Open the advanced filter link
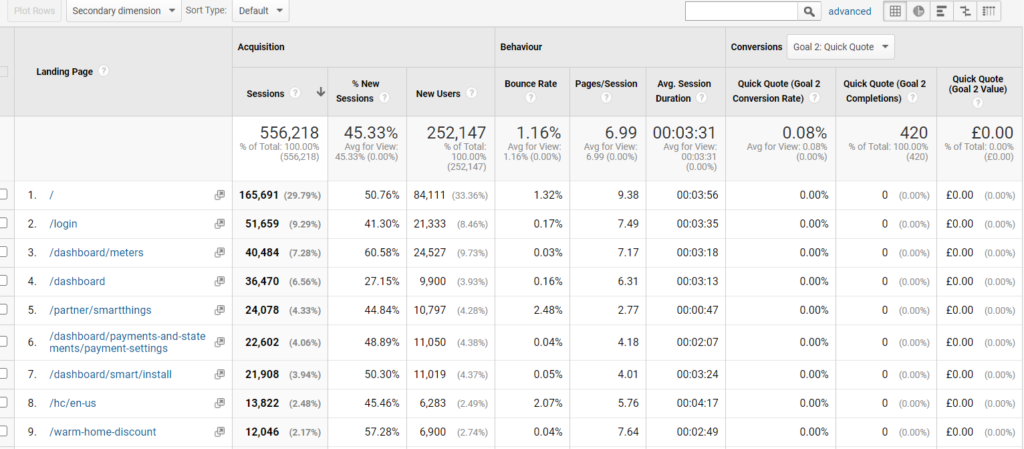The image size is (1024, 449). [x=849, y=11]
